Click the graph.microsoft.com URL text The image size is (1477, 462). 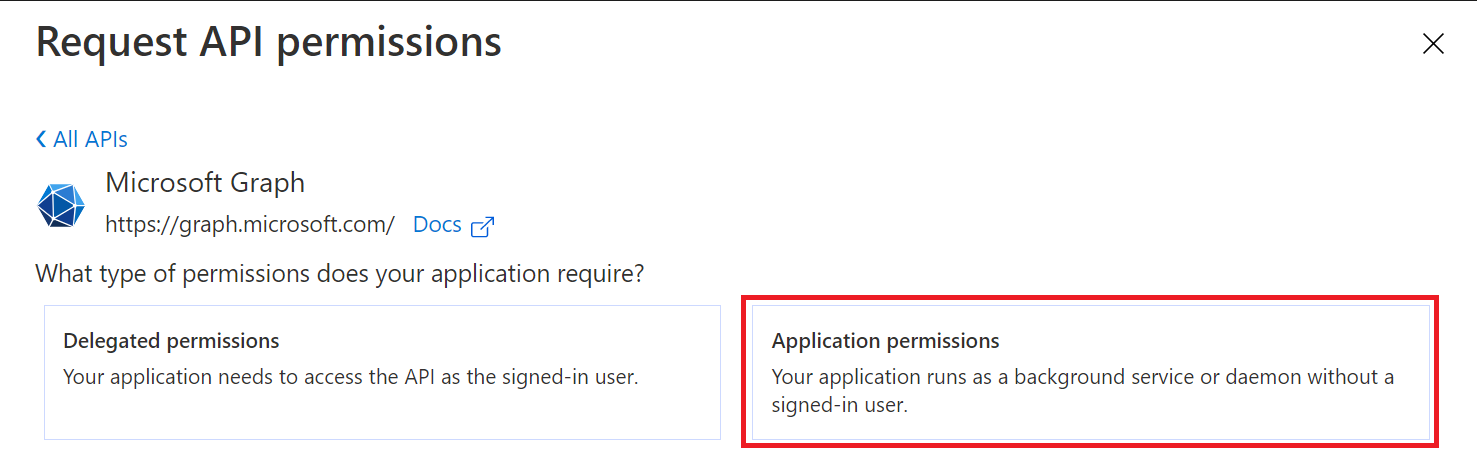(250, 224)
